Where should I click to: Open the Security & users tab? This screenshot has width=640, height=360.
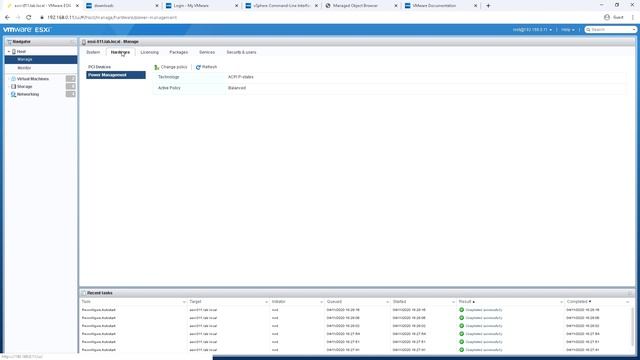241,52
